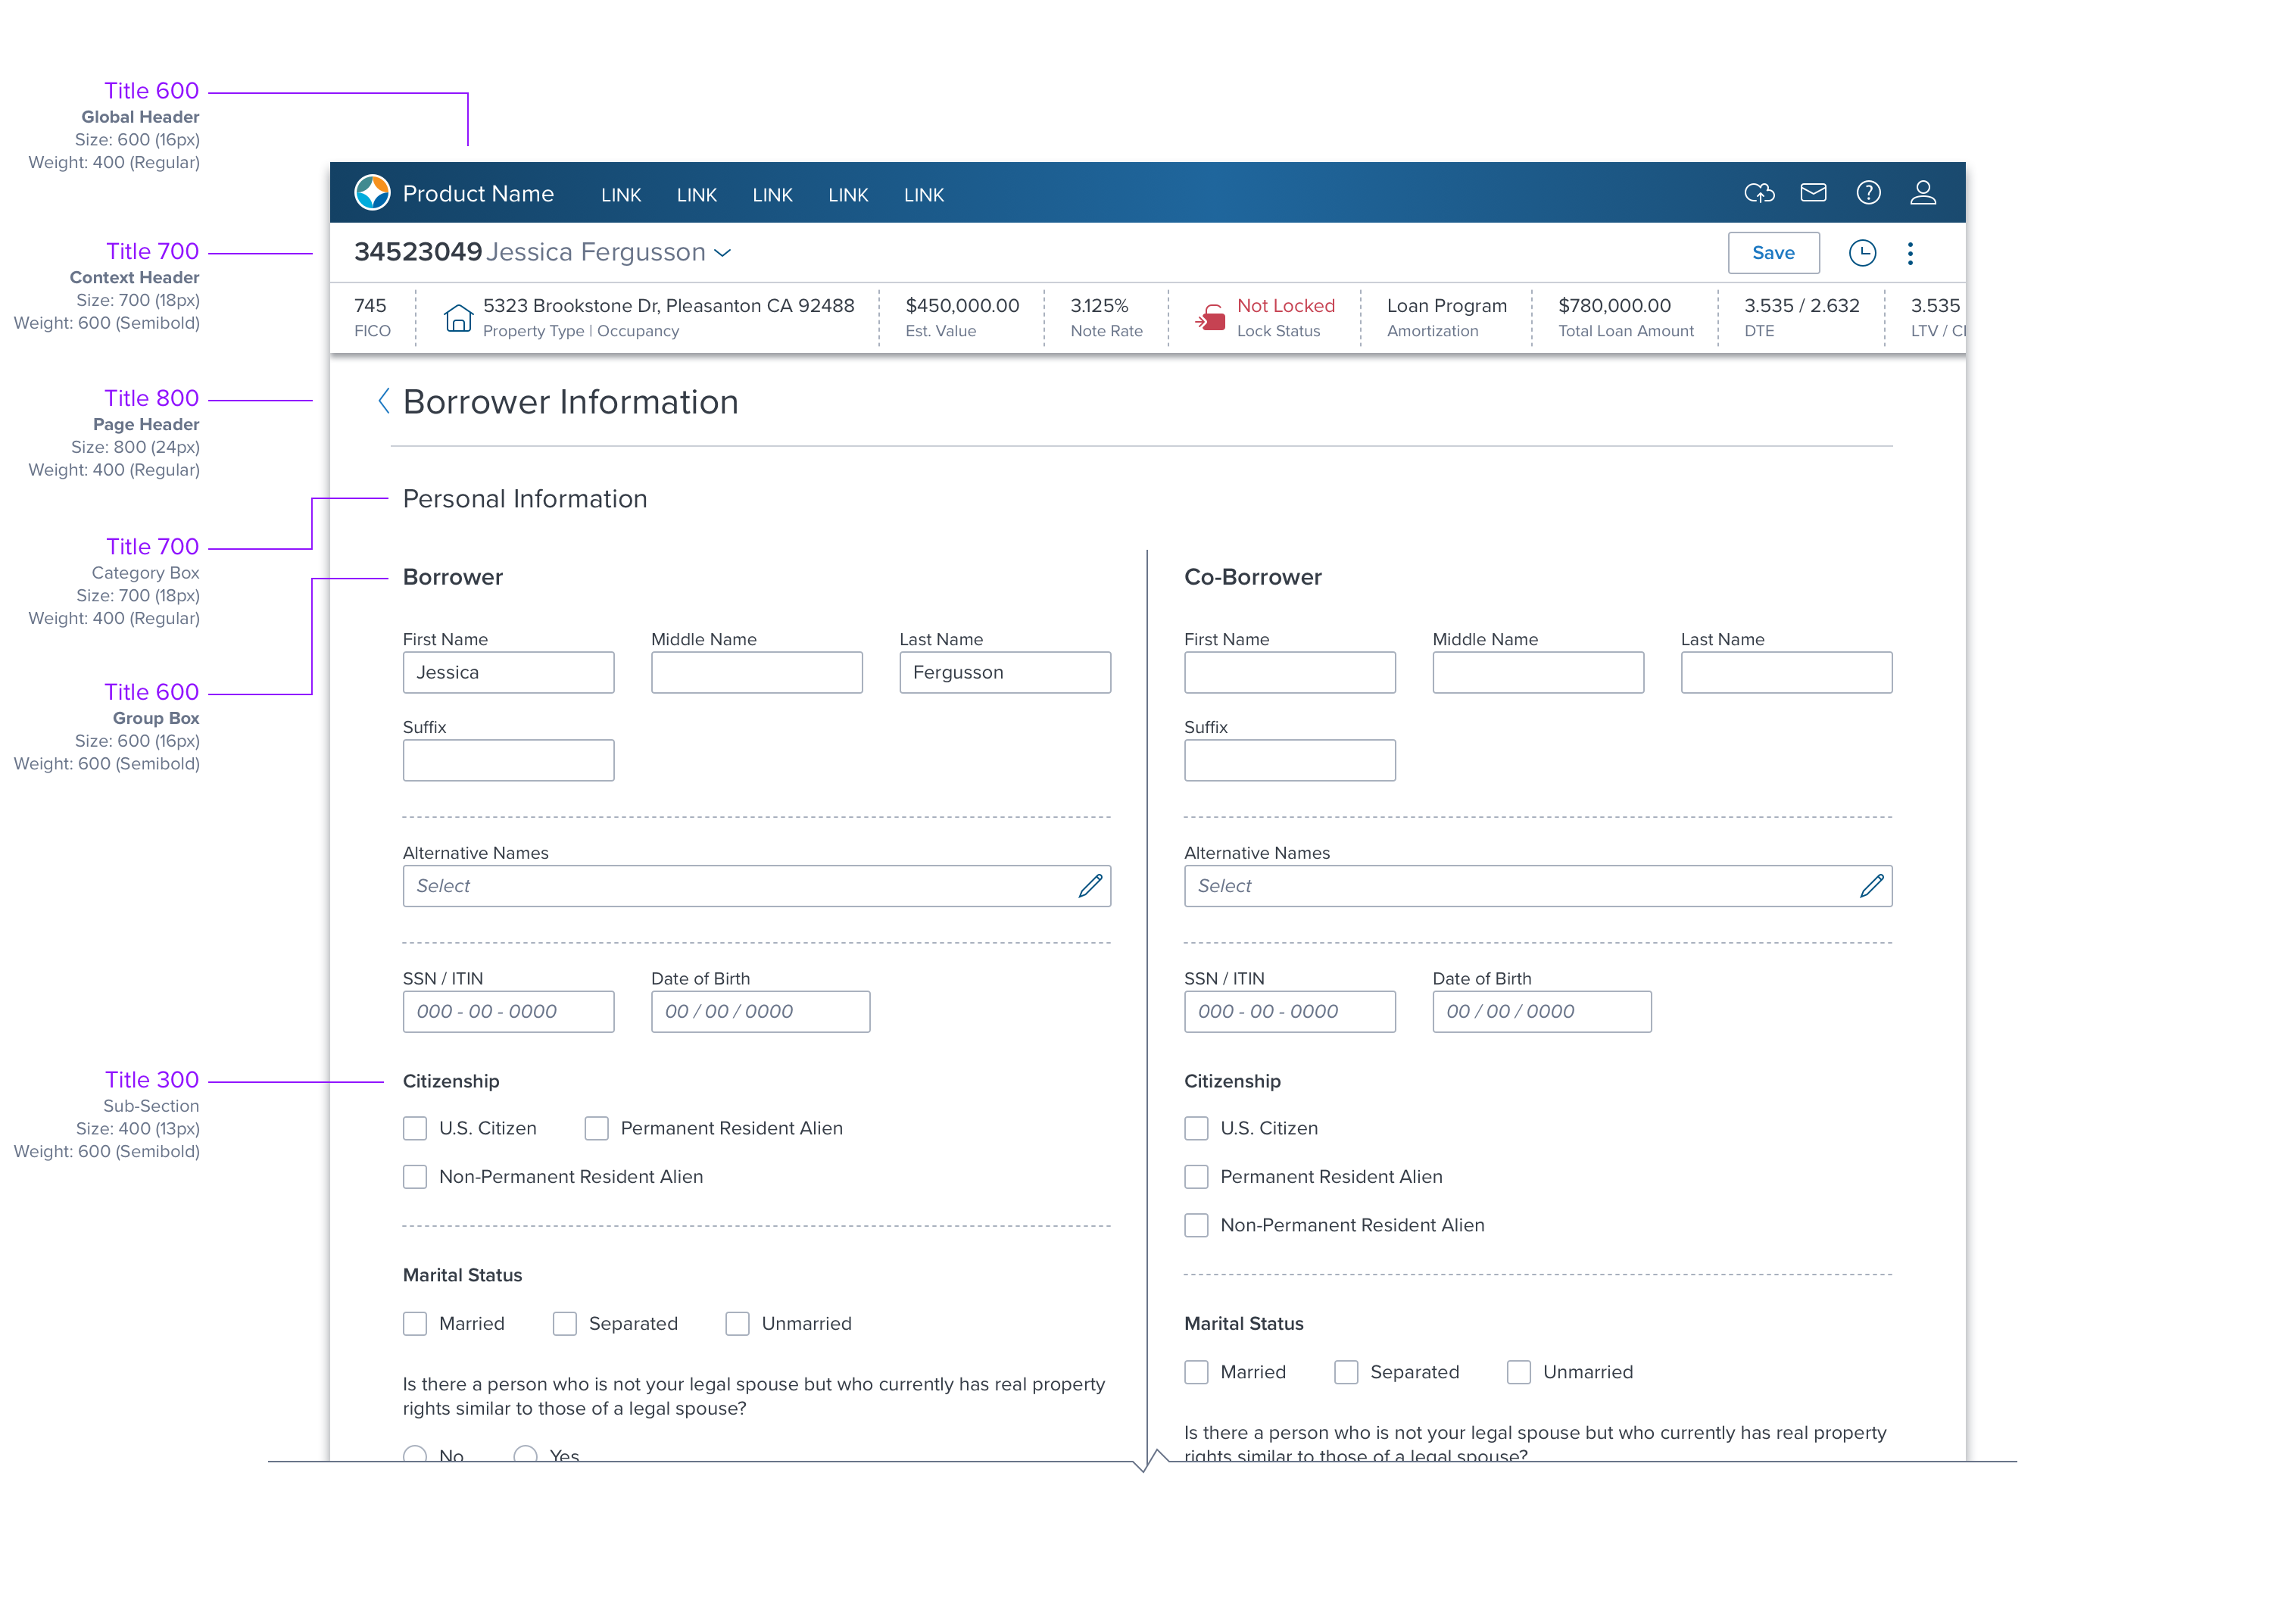Open the history clock icon
Viewport: 2296px width, 1607px height.
1861,253
